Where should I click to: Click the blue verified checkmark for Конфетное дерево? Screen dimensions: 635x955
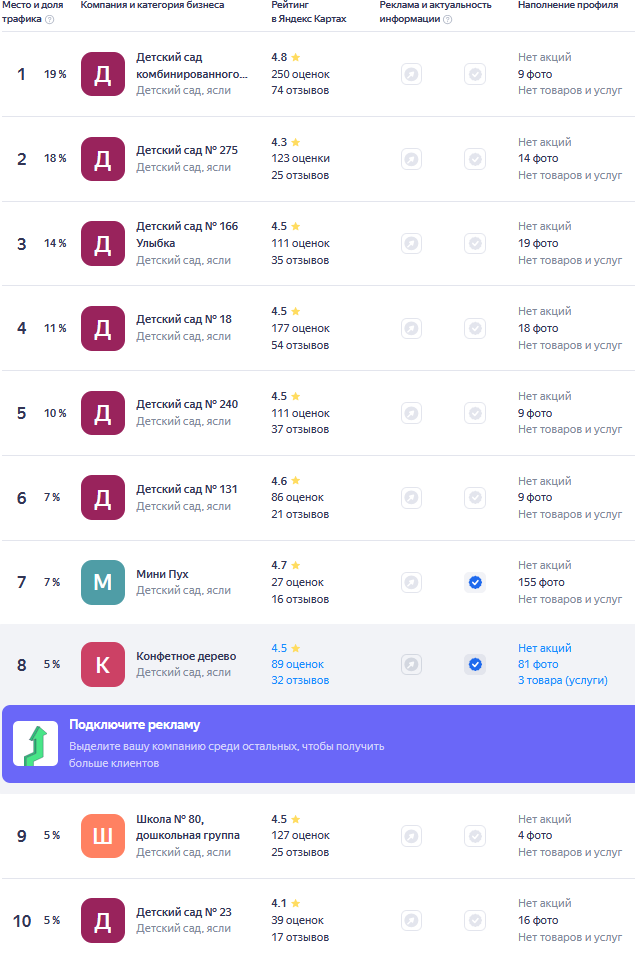[x=475, y=664]
